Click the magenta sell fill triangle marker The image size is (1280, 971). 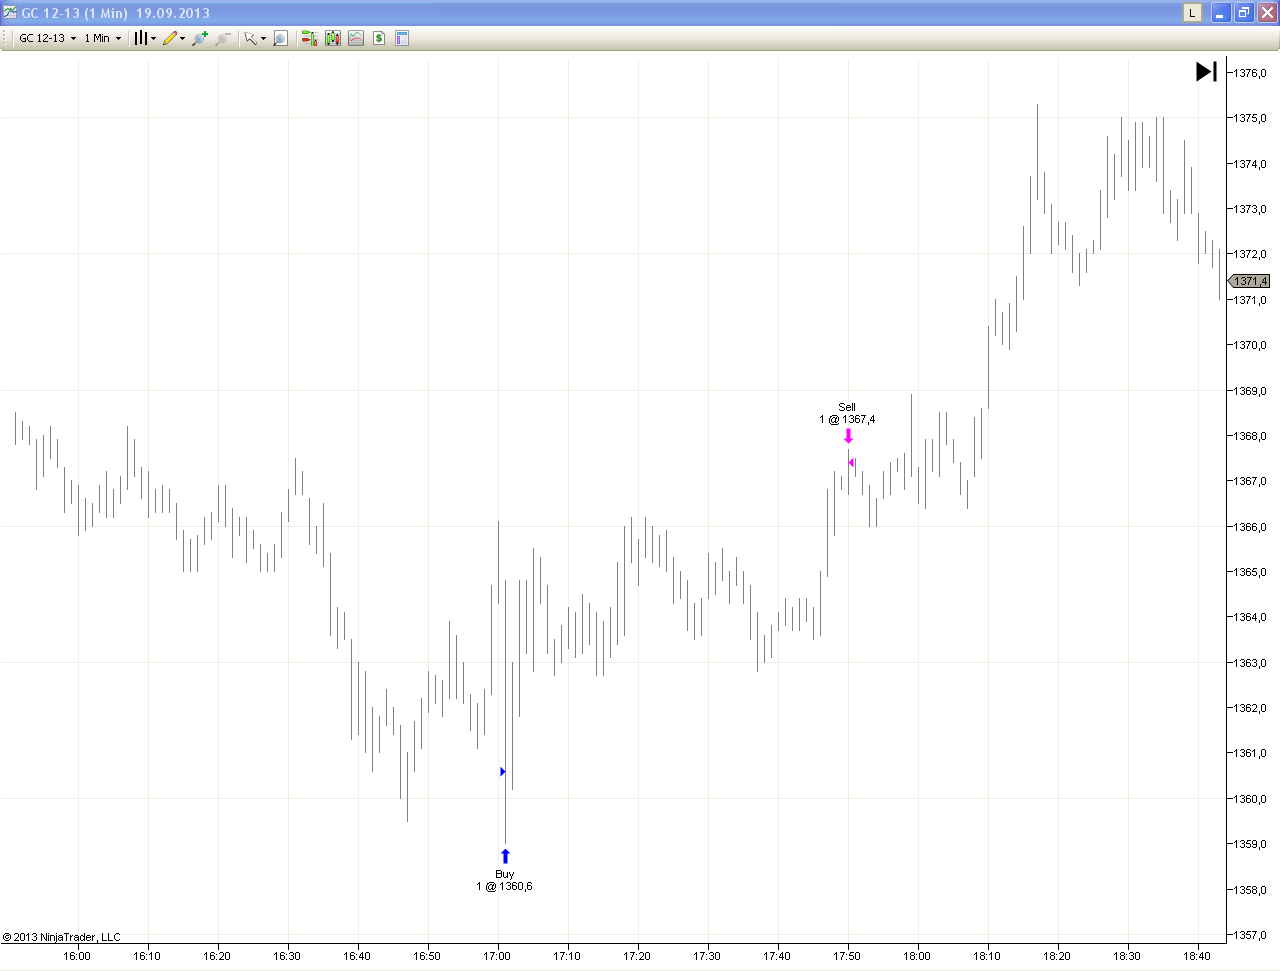point(851,462)
